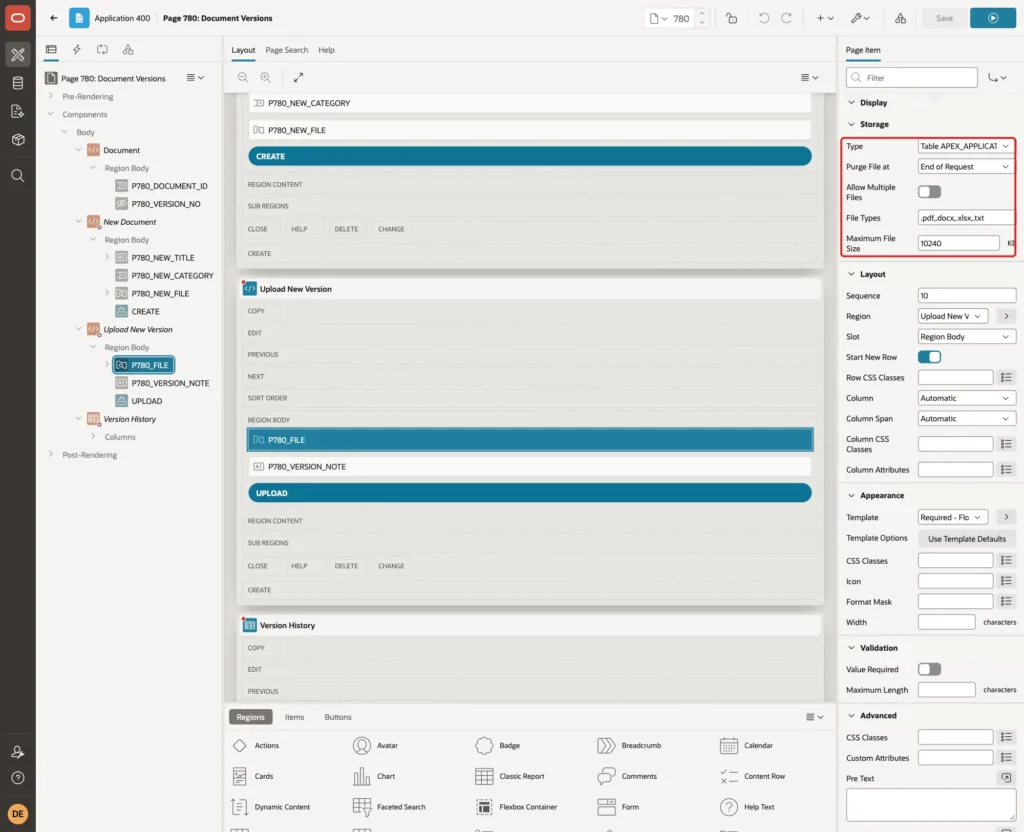This screenshot has height=832, width=1024.
Task: Open Shared Components tab in tree panel
Action: tap(128, 50)
